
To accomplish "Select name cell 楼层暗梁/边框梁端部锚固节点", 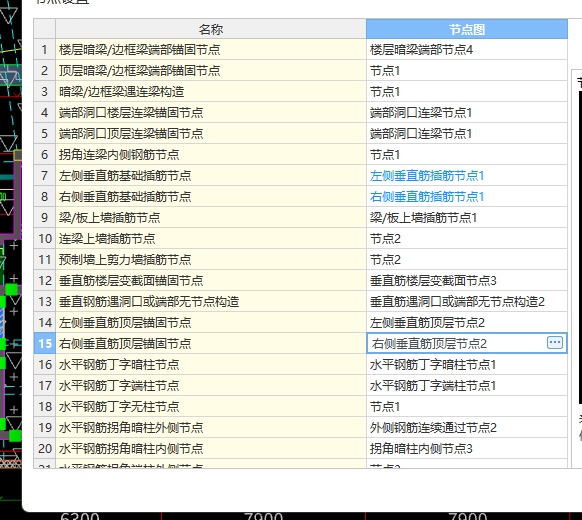I will [x=211, y=50].
